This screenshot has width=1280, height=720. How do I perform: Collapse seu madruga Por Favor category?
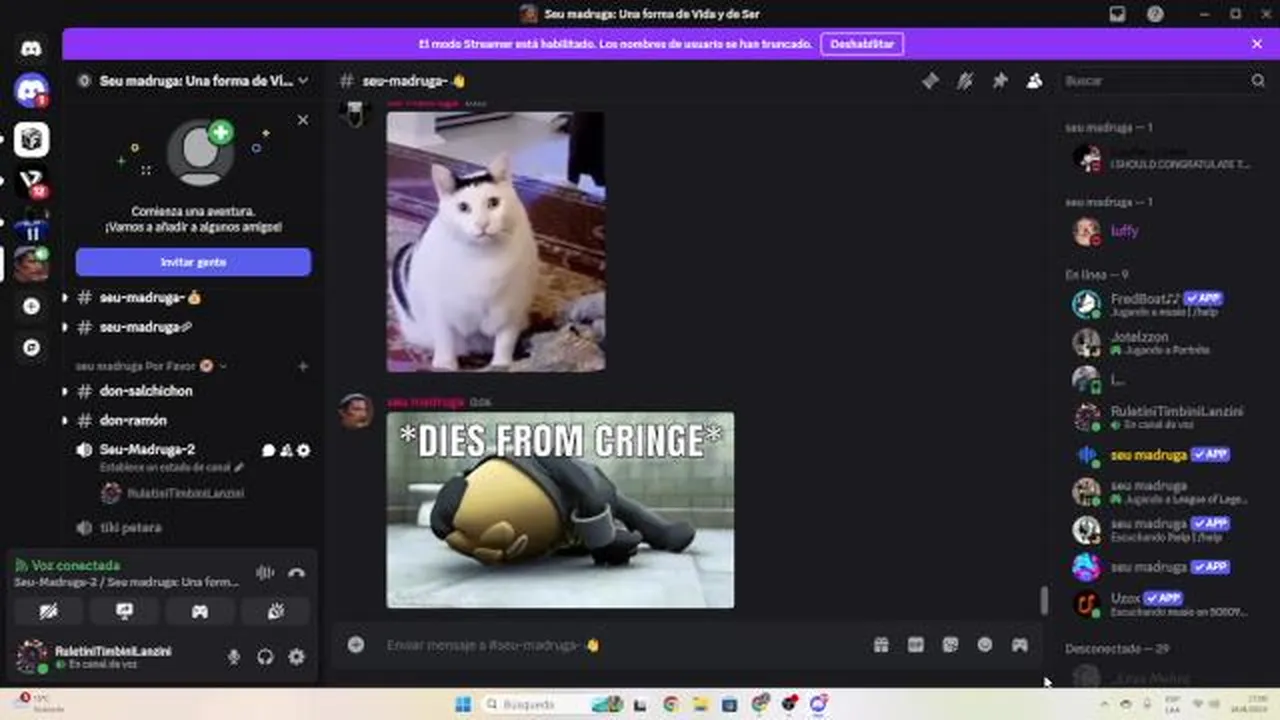coord(150,366)
